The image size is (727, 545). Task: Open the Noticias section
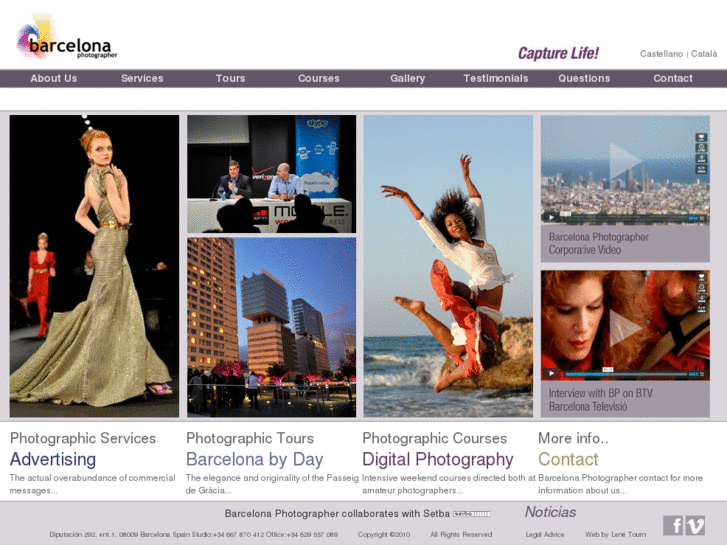click(x=550, y=512)
